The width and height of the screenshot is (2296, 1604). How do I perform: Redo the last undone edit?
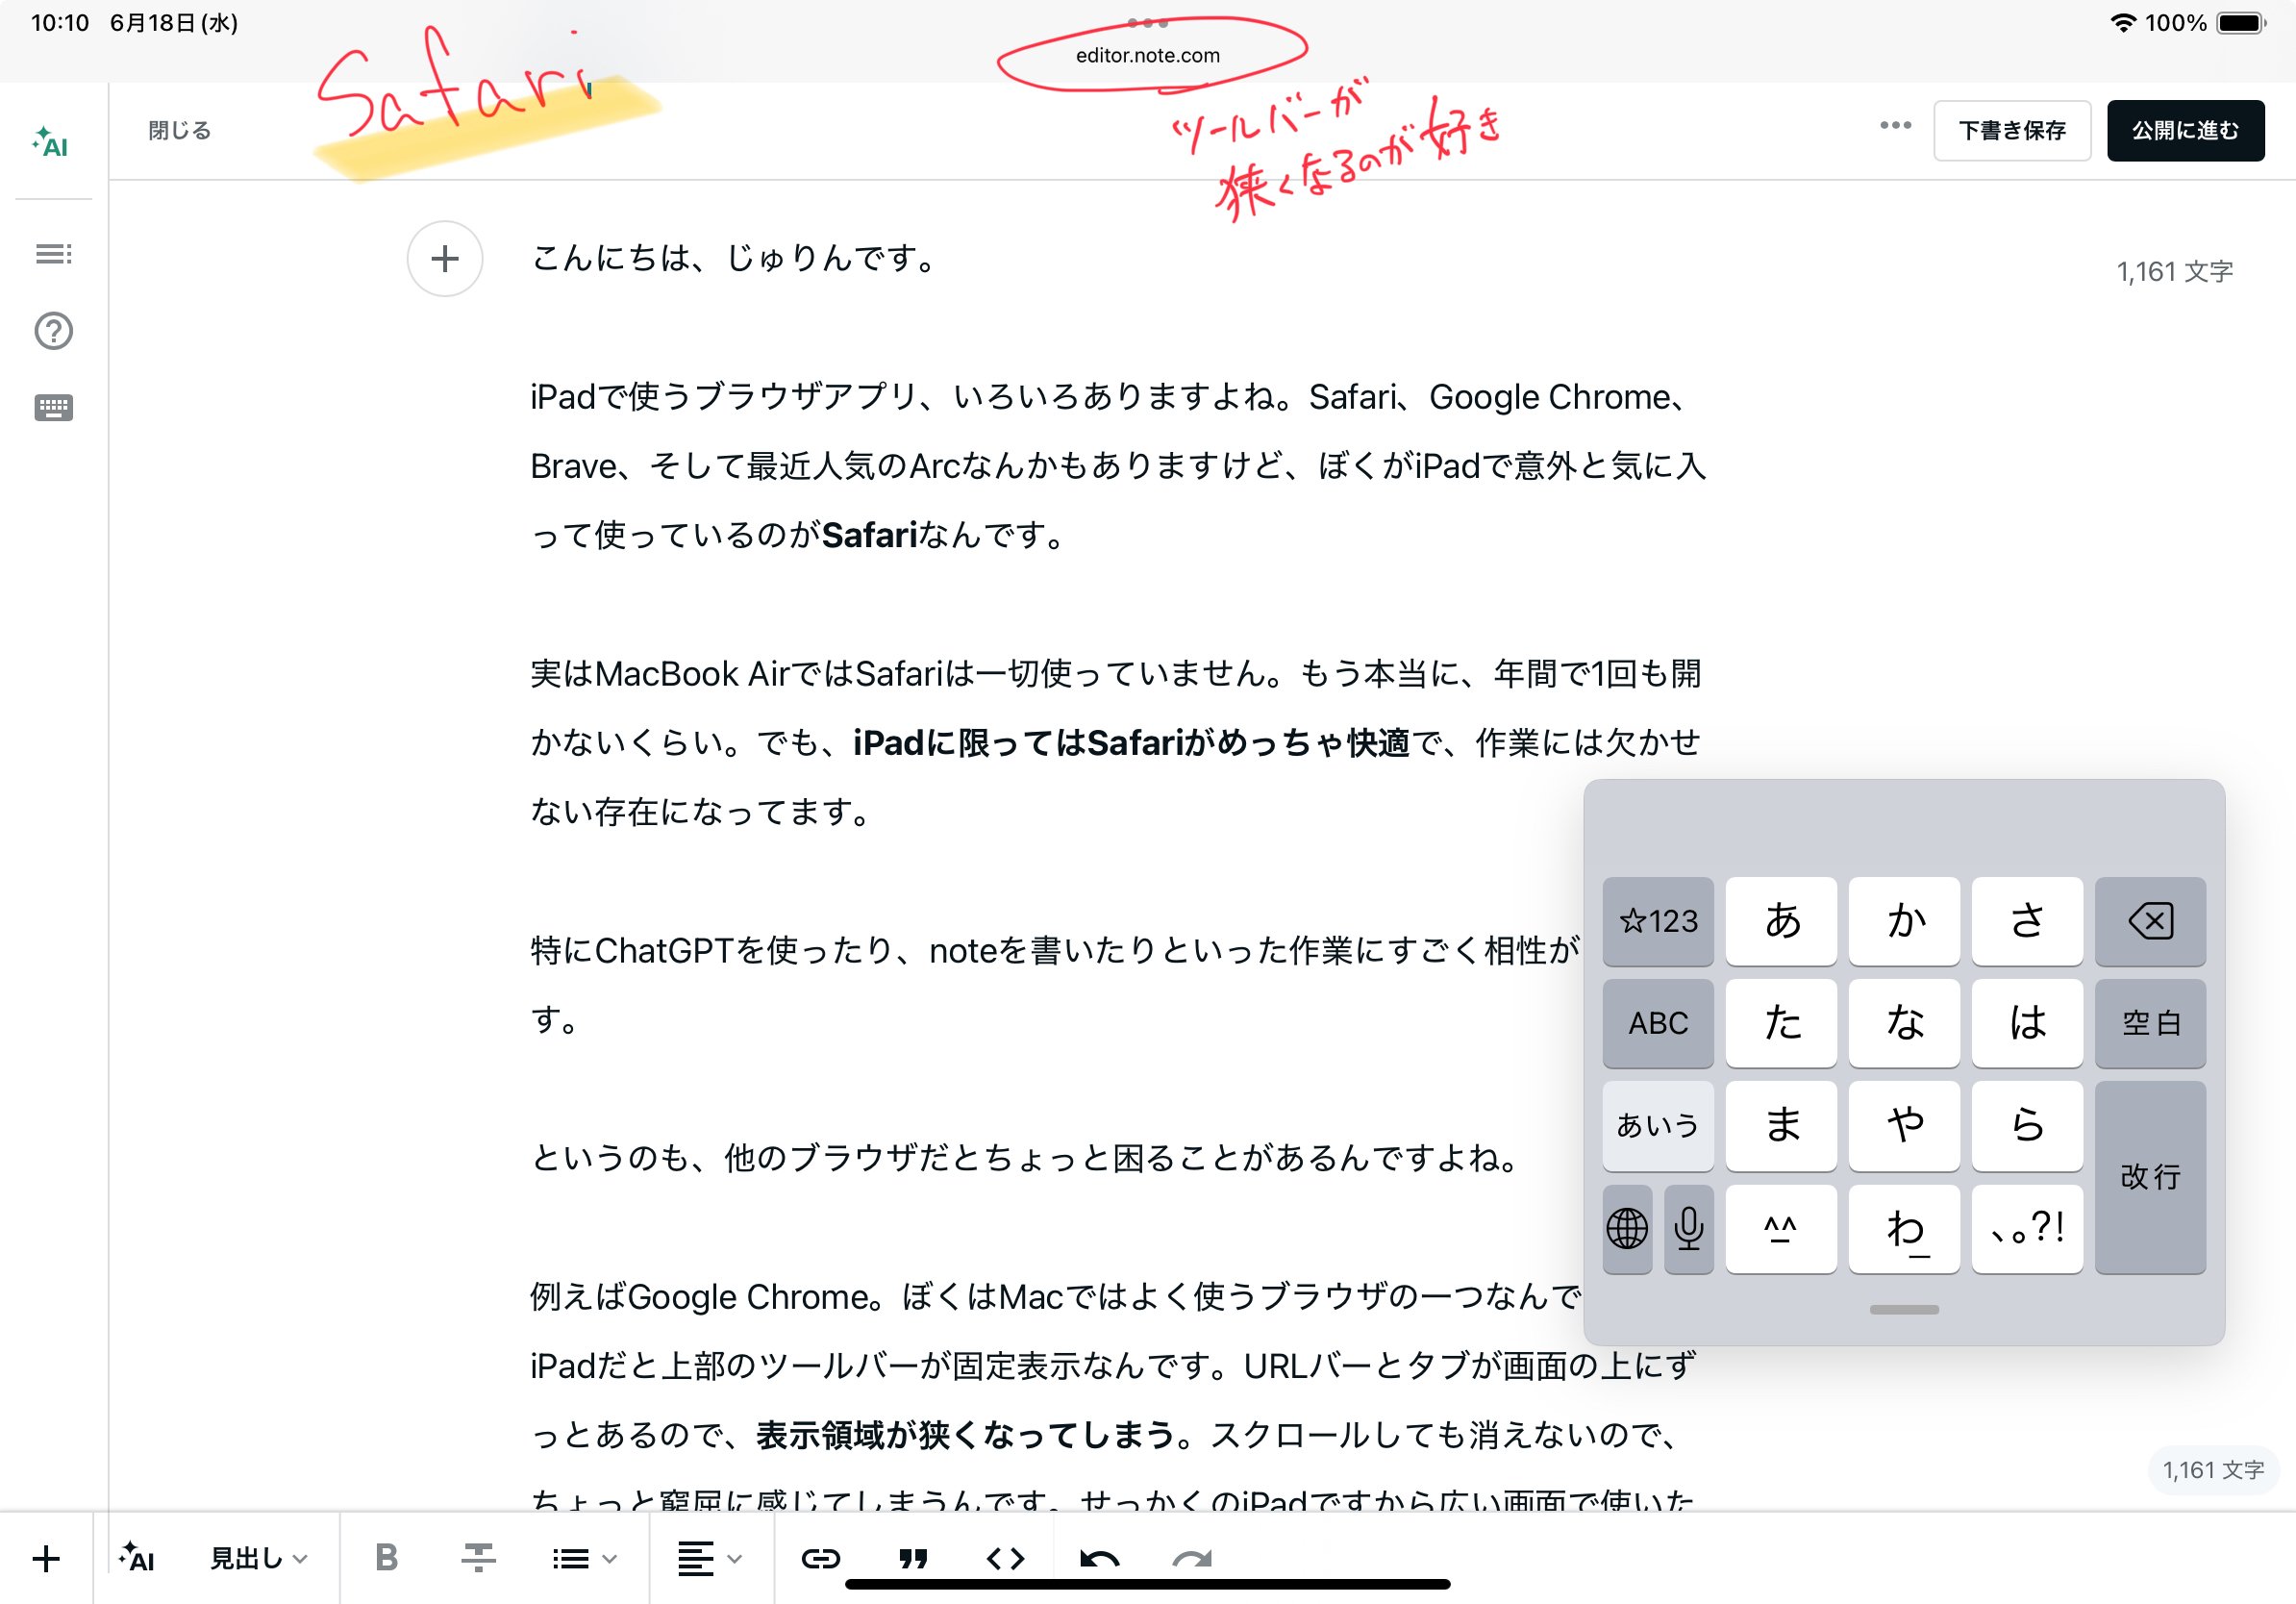1190,1557
